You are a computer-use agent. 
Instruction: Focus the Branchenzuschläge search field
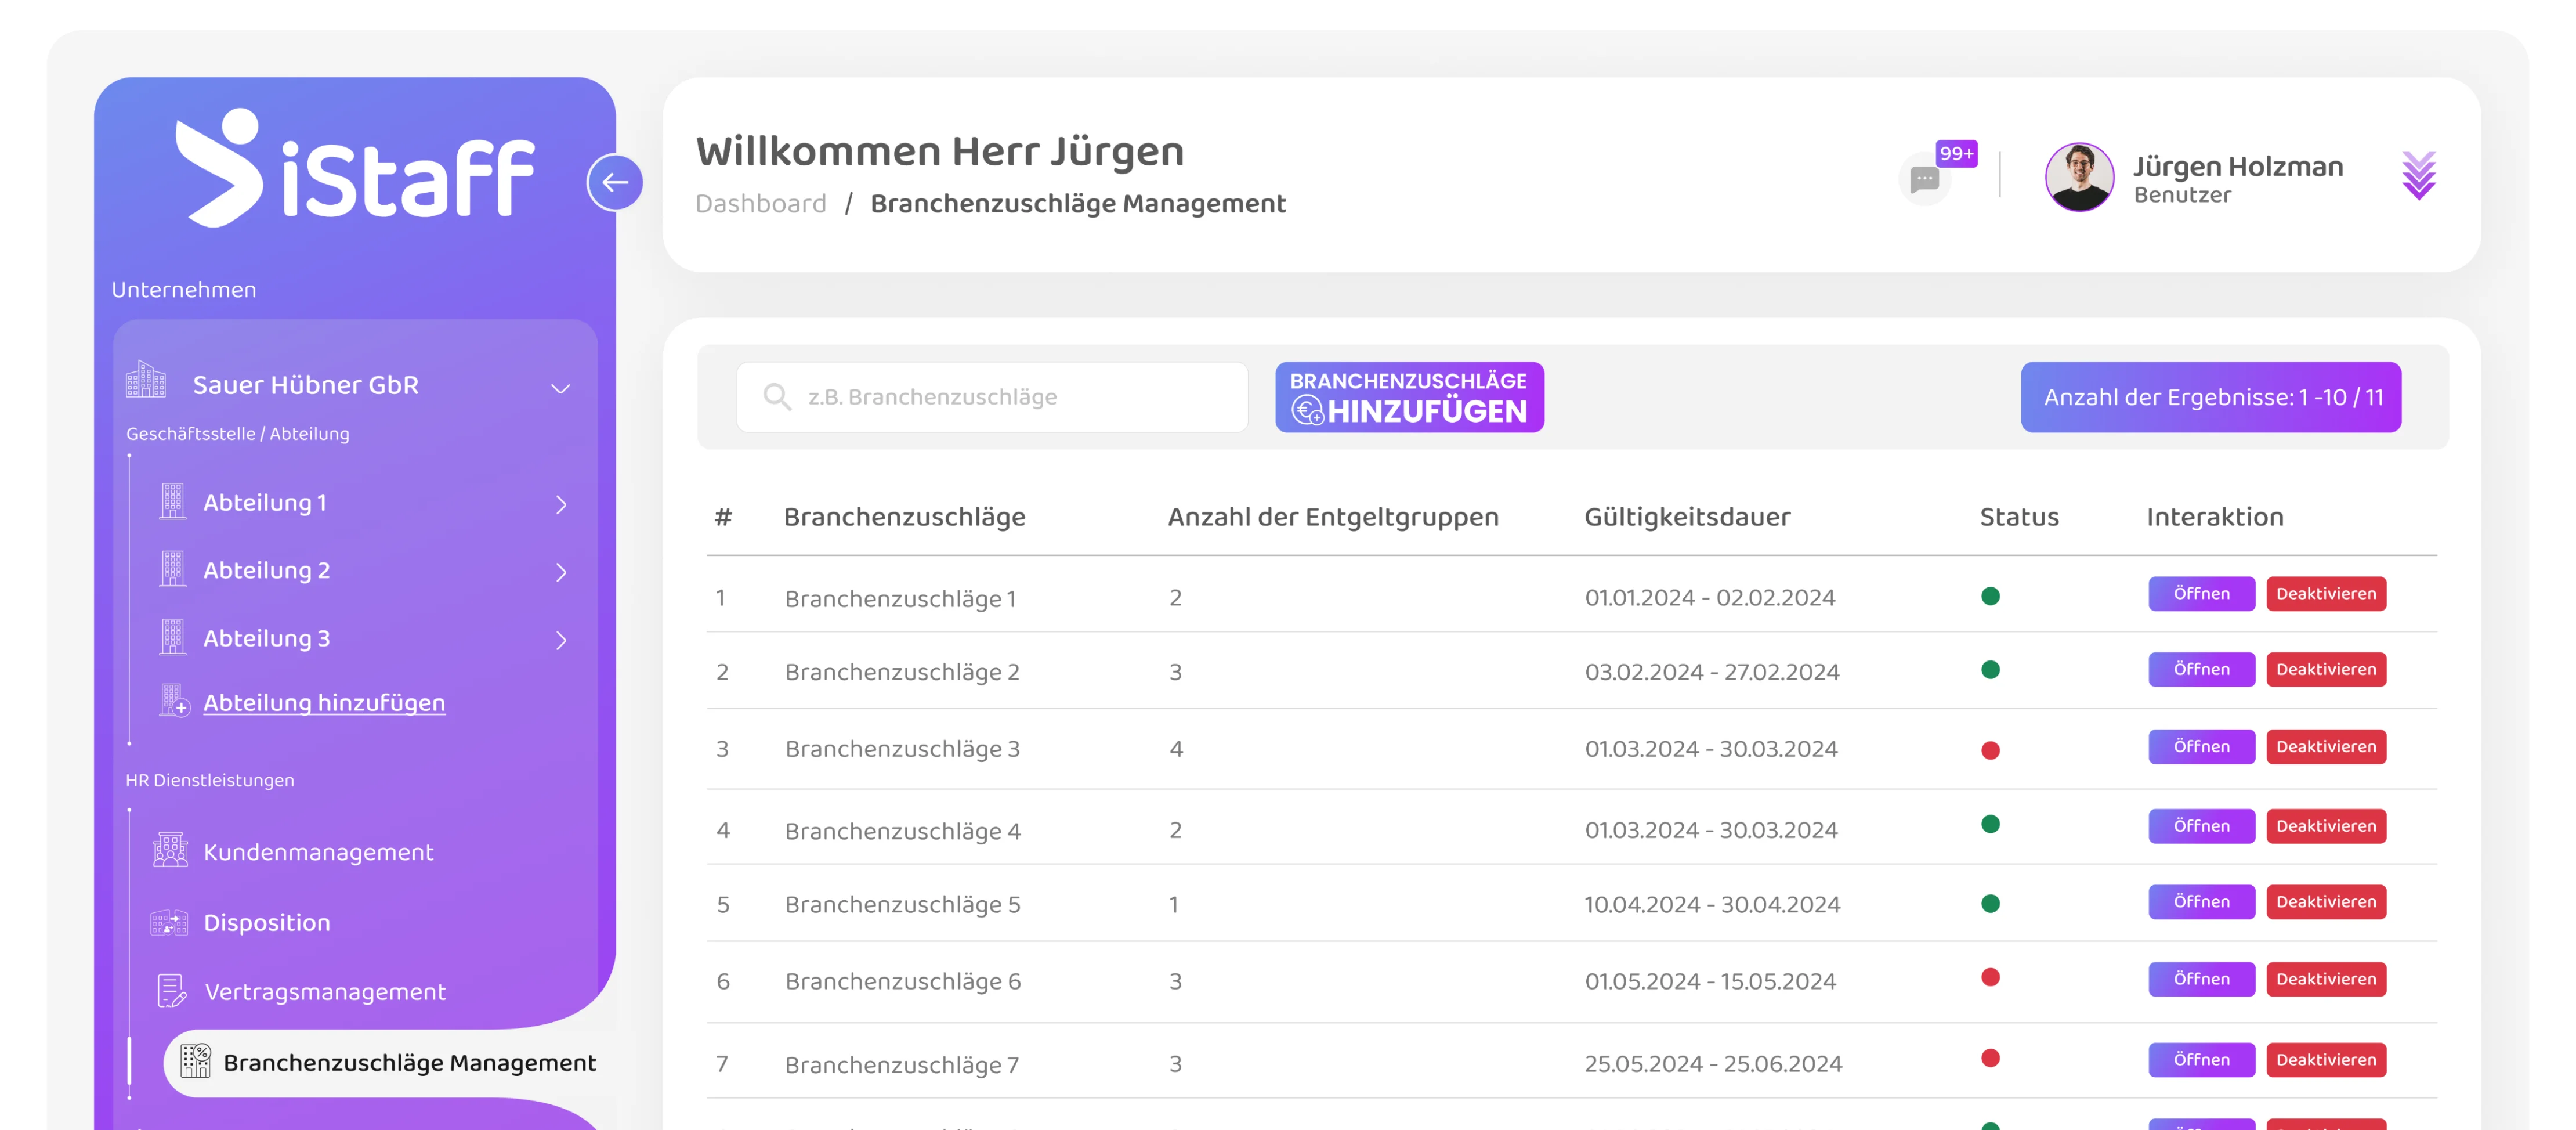(x=991, y=397)
